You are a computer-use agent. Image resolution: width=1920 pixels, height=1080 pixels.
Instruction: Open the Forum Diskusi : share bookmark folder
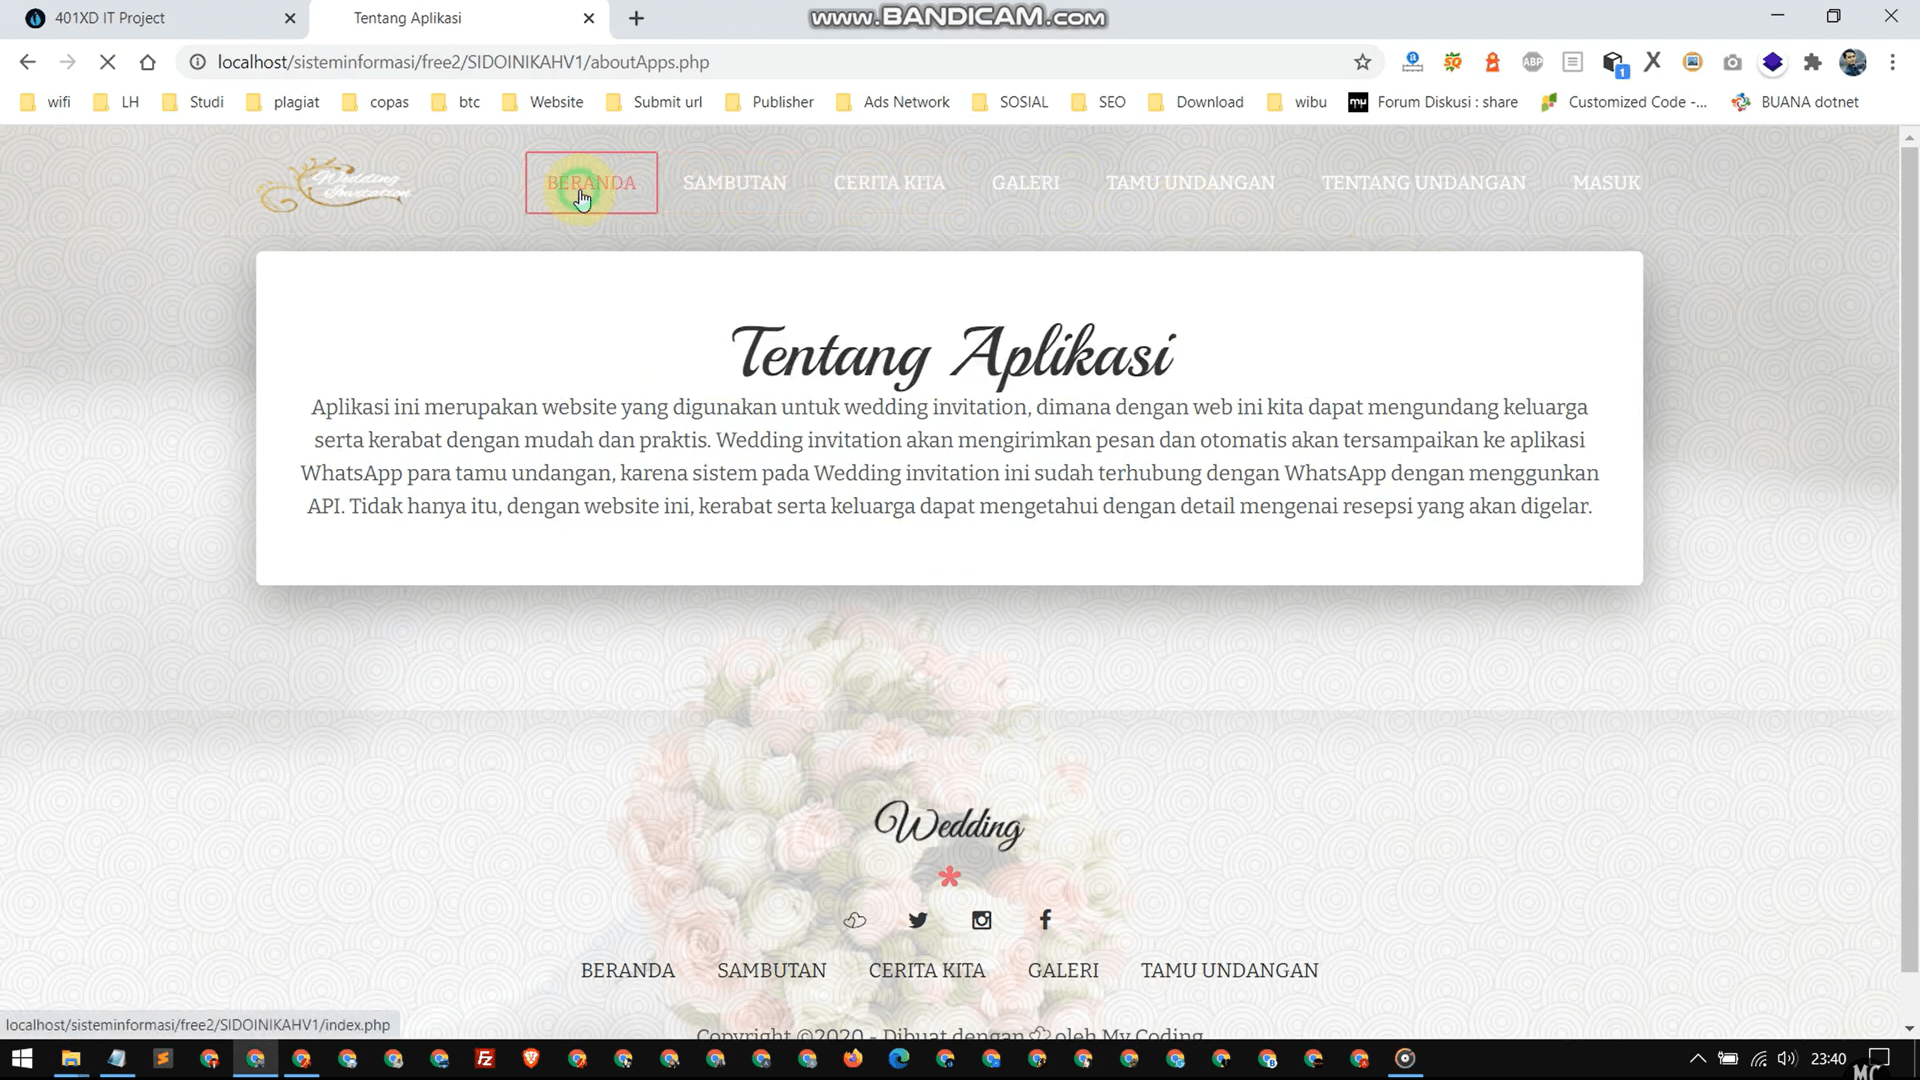click(1433, 102)
